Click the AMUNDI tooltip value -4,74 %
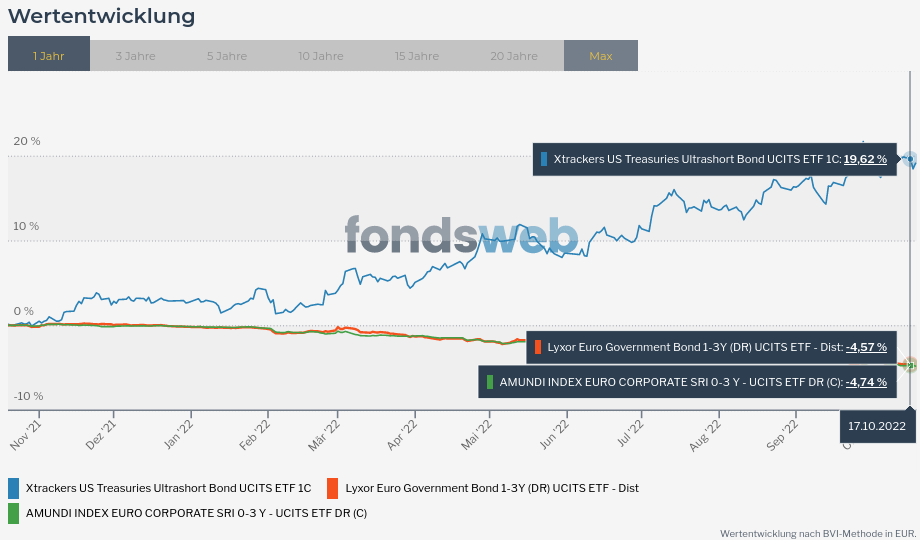The height and width of the screenshot is (540, 920). point(866,382)
